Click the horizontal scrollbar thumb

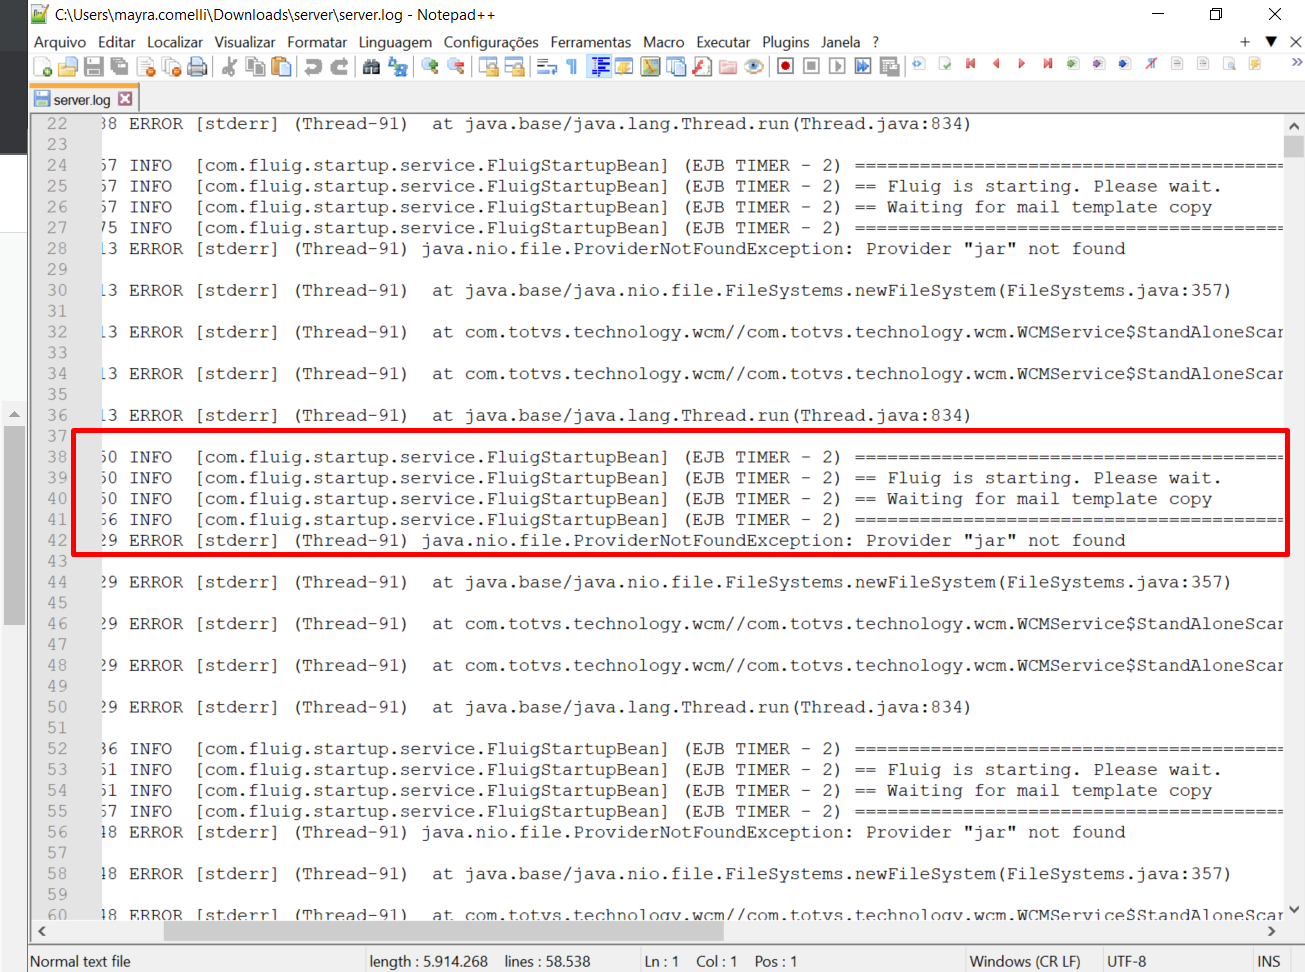[443, 931]
